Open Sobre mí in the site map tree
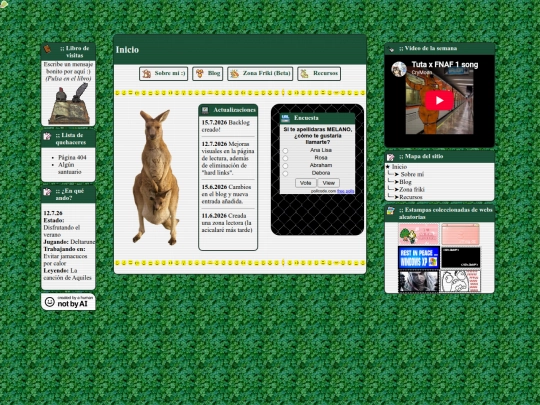This screenshot has height=405, width=540. click(x=412, y=174)
